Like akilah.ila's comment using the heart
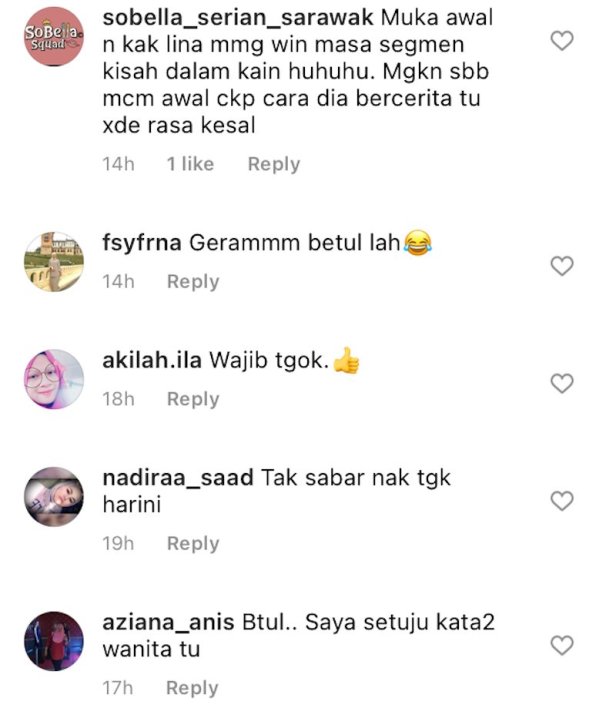 (x=562, y=383)
